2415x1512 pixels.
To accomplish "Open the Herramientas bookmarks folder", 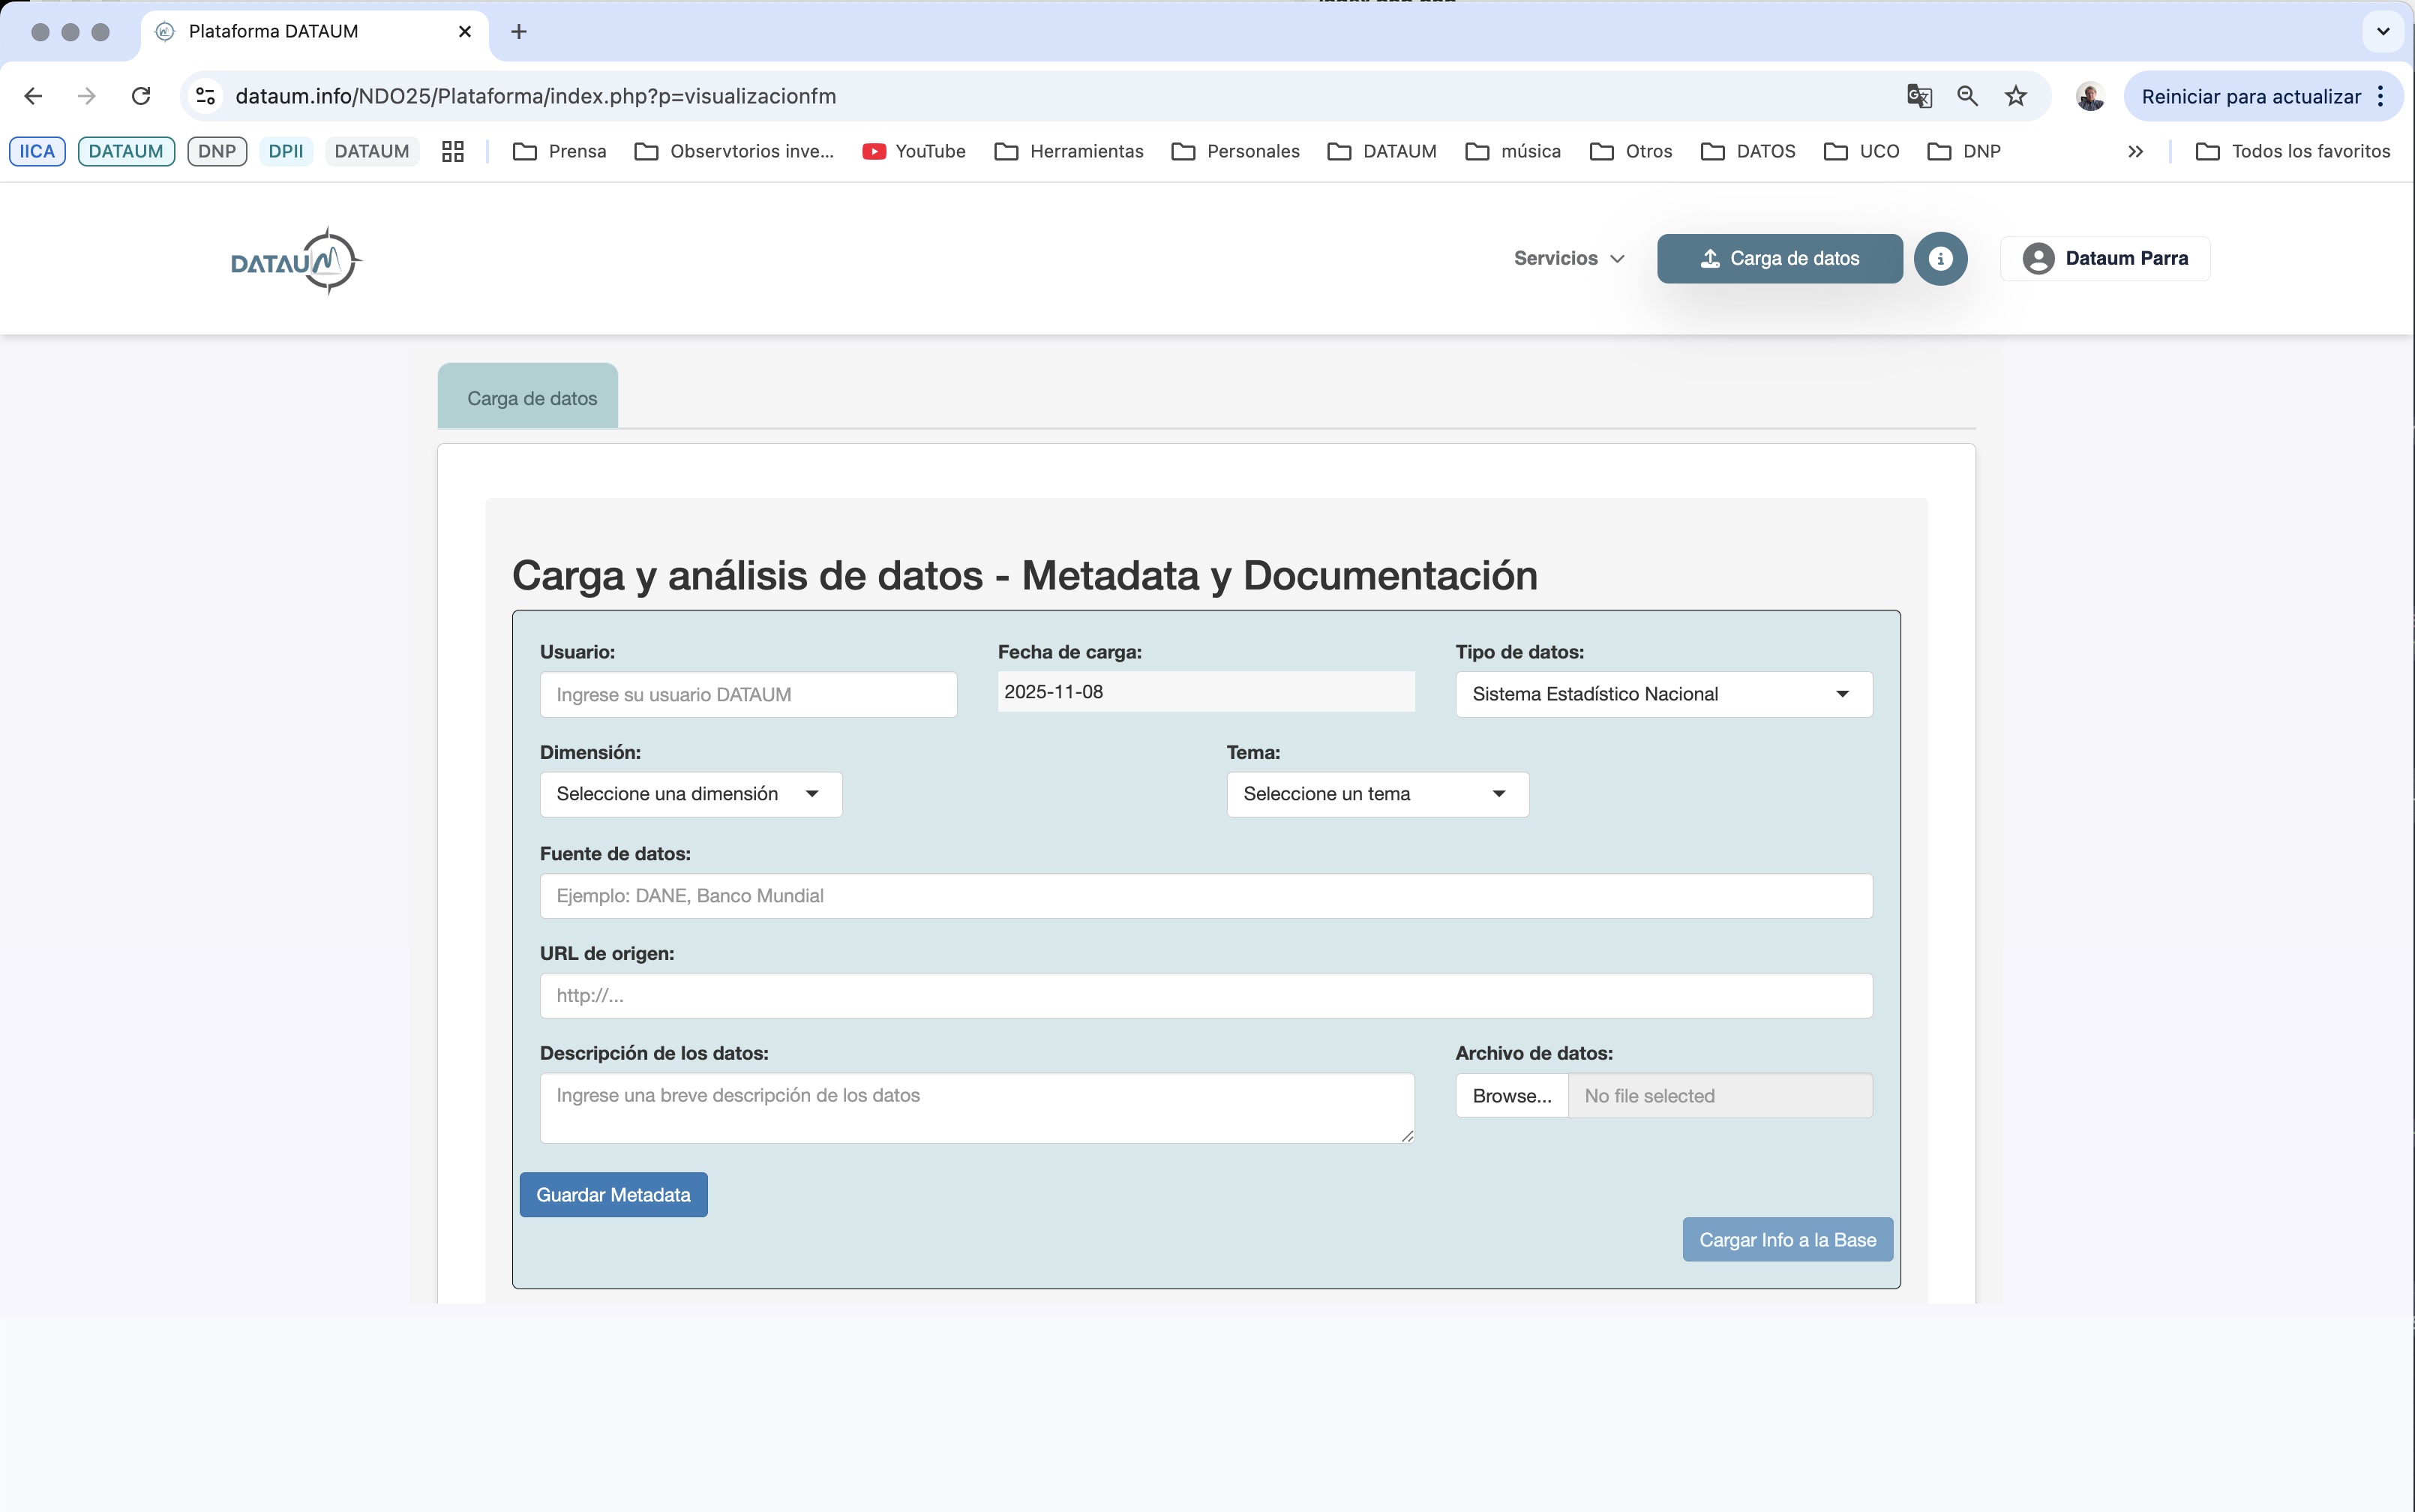I will [x=1068, y=151].
